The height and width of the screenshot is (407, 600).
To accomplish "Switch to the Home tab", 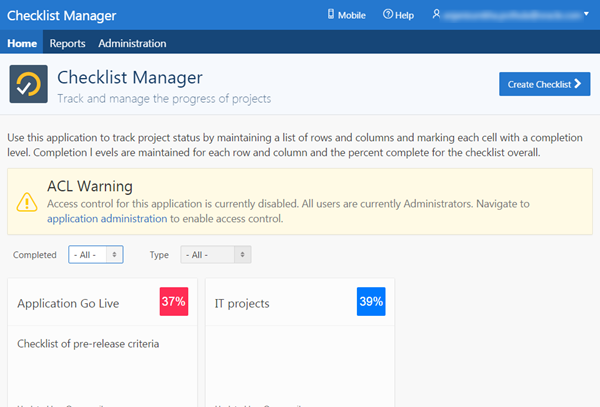I will [22, 43].
